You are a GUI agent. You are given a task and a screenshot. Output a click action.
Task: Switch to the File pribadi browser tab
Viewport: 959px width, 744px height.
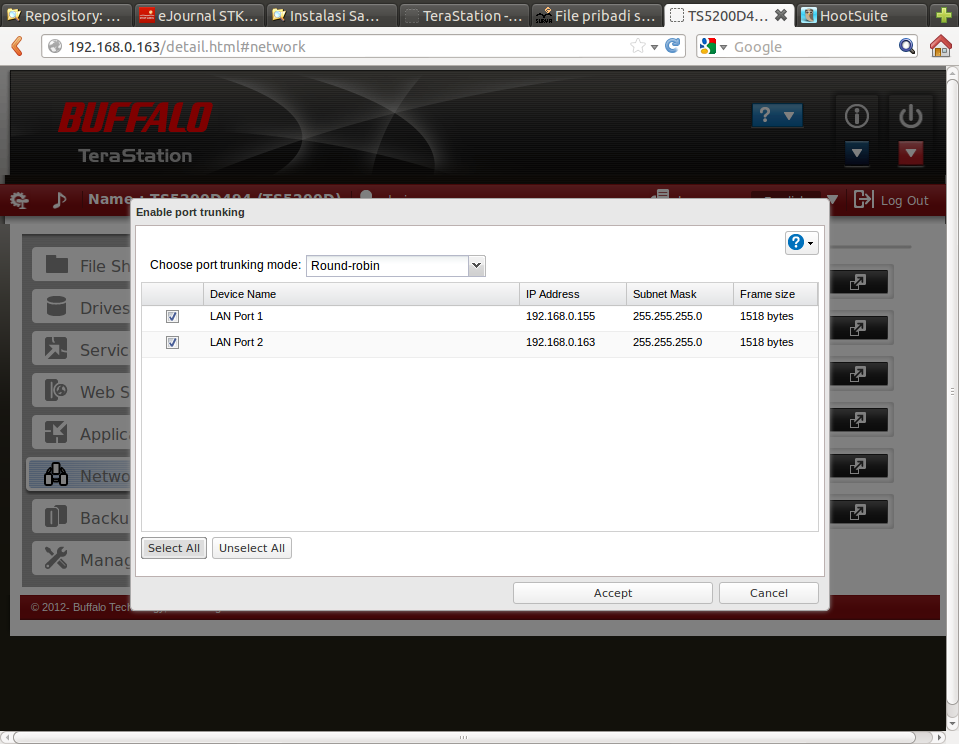[597, 15]
